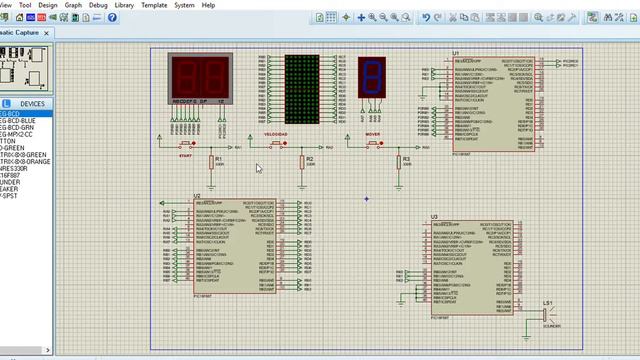Click the Zoom Out magnifier
Screen dimensions: 640x360
pyautogui.click(x=383, y=18)
